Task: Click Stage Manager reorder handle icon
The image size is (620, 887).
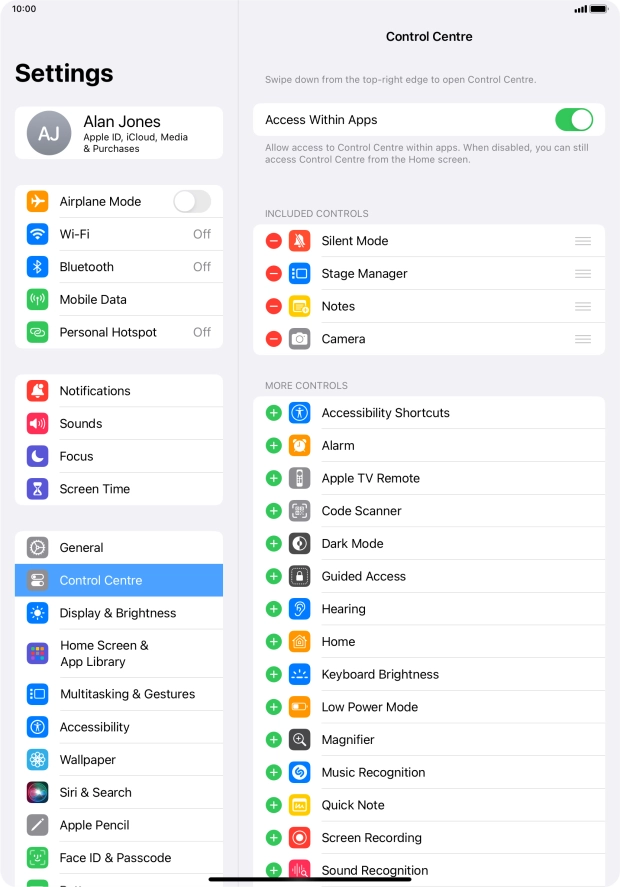Action: pyautogui.click(x=583, y=274)
